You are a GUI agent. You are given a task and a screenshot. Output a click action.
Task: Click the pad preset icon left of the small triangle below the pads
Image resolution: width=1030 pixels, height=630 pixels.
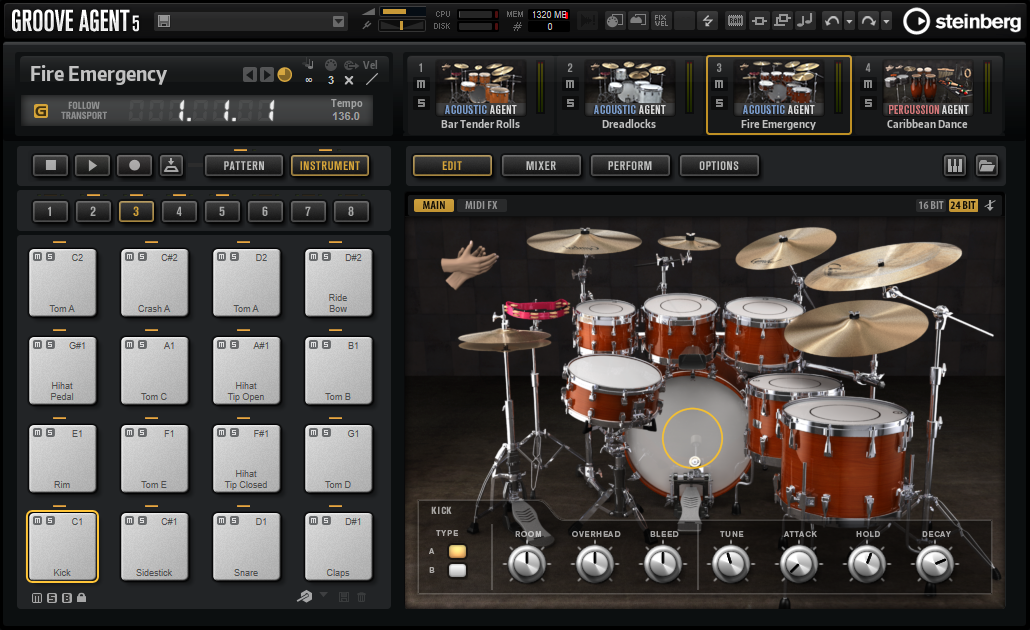click(x=305, y=596)
